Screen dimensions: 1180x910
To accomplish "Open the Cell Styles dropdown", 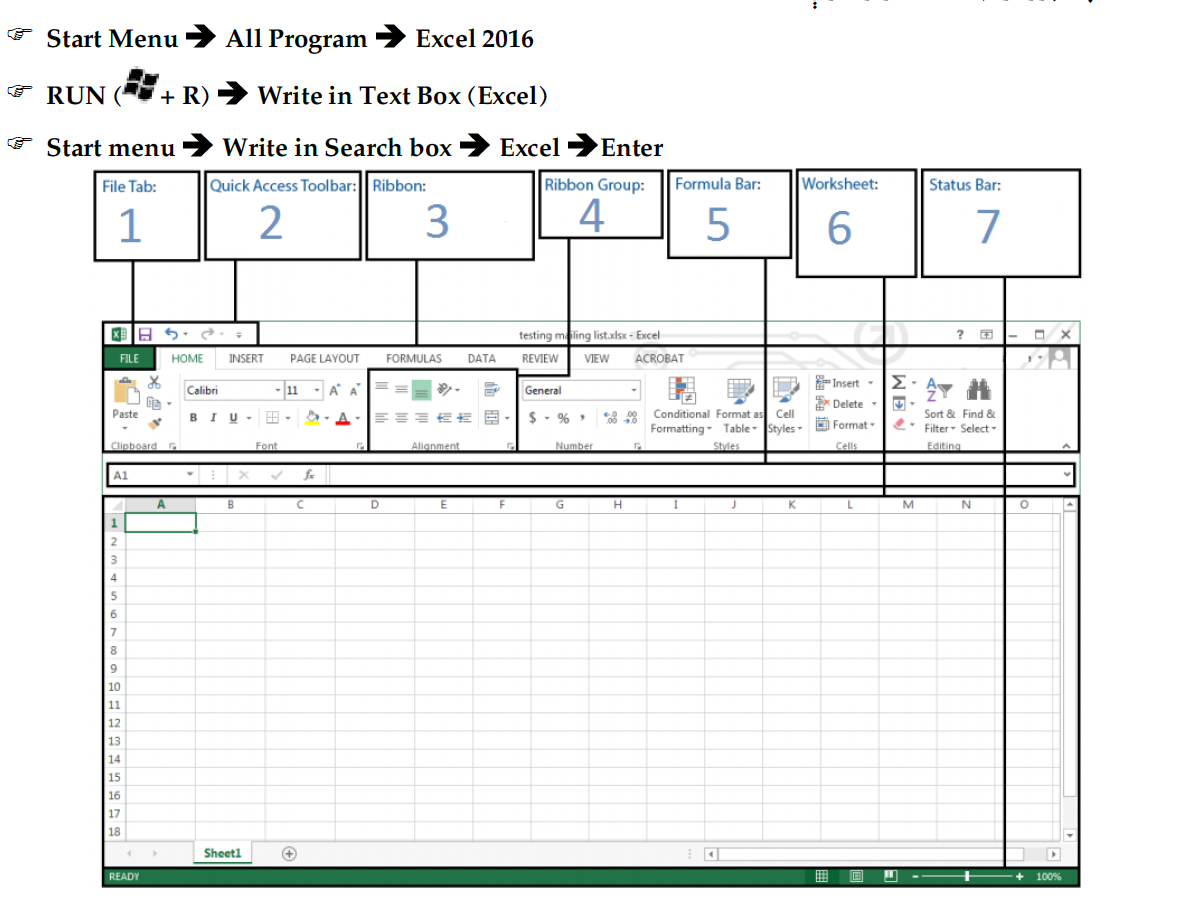I will coord(785,406).
